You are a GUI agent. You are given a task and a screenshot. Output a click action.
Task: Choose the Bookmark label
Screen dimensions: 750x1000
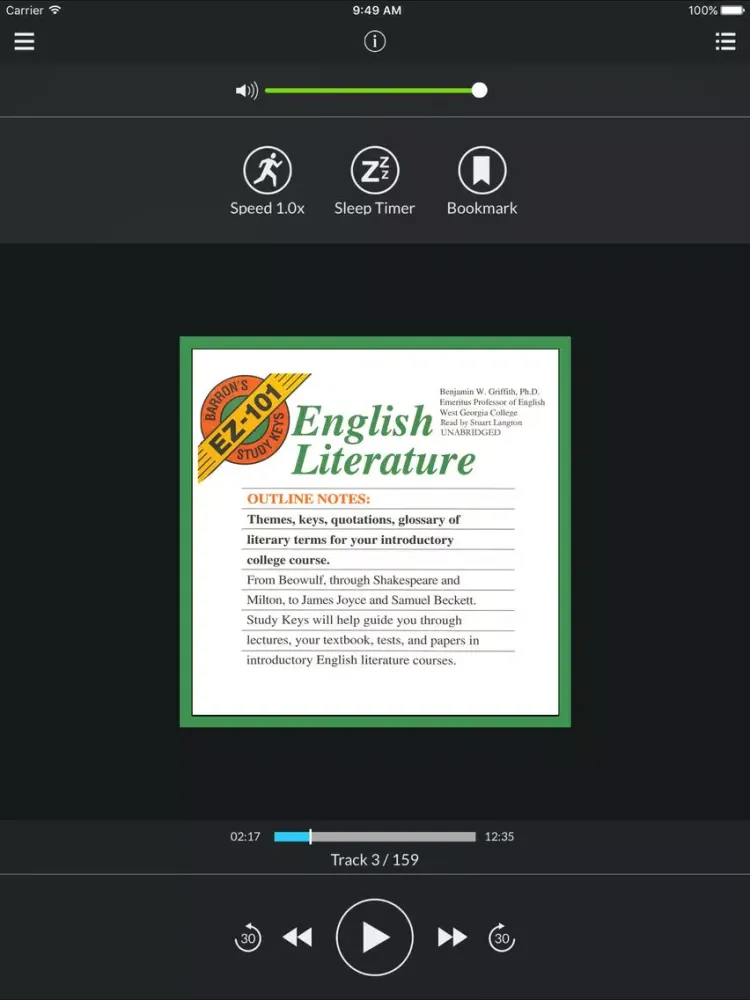point(482,208)
